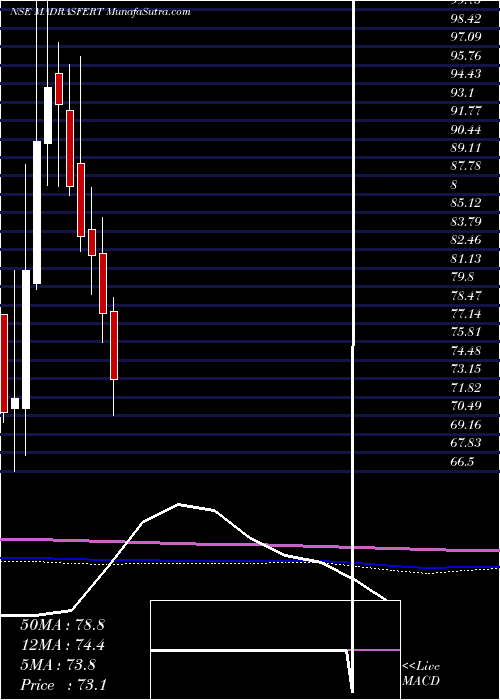Click the 69.16 price axis label
The height and width of the screenshot is (700, 500).
pyautogui.click(x=466, y=424)
